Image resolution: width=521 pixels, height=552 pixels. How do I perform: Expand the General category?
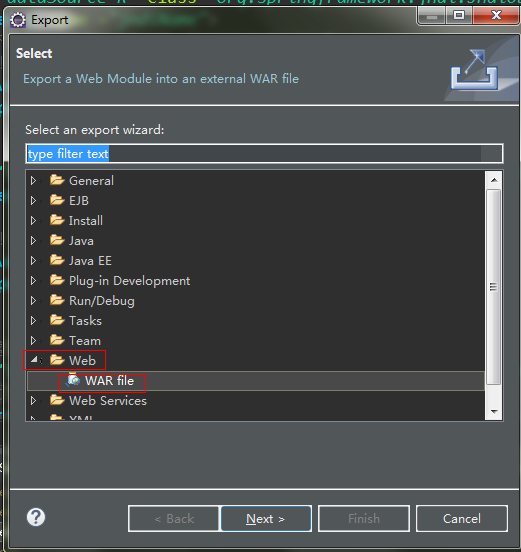(x=33, y=181)
